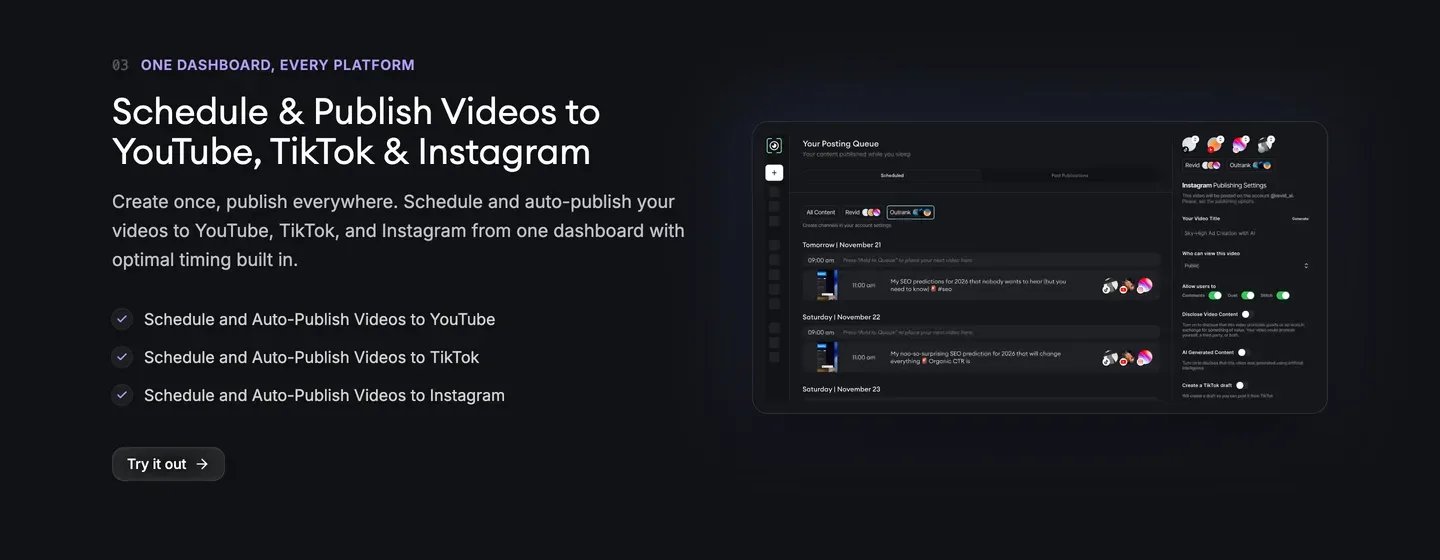This screenshot has height=560, width=1440.
Task: Click Revid chip in publishing settings panel
Action: click(x=1202, y=165)
